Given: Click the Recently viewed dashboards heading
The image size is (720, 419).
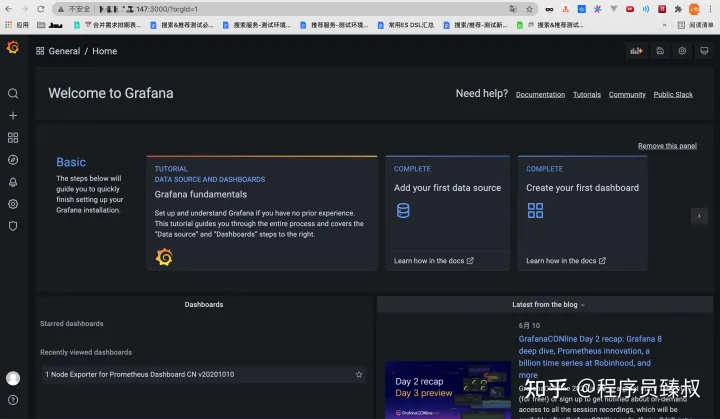Looking at the screenshot, I should click(86, 352).
